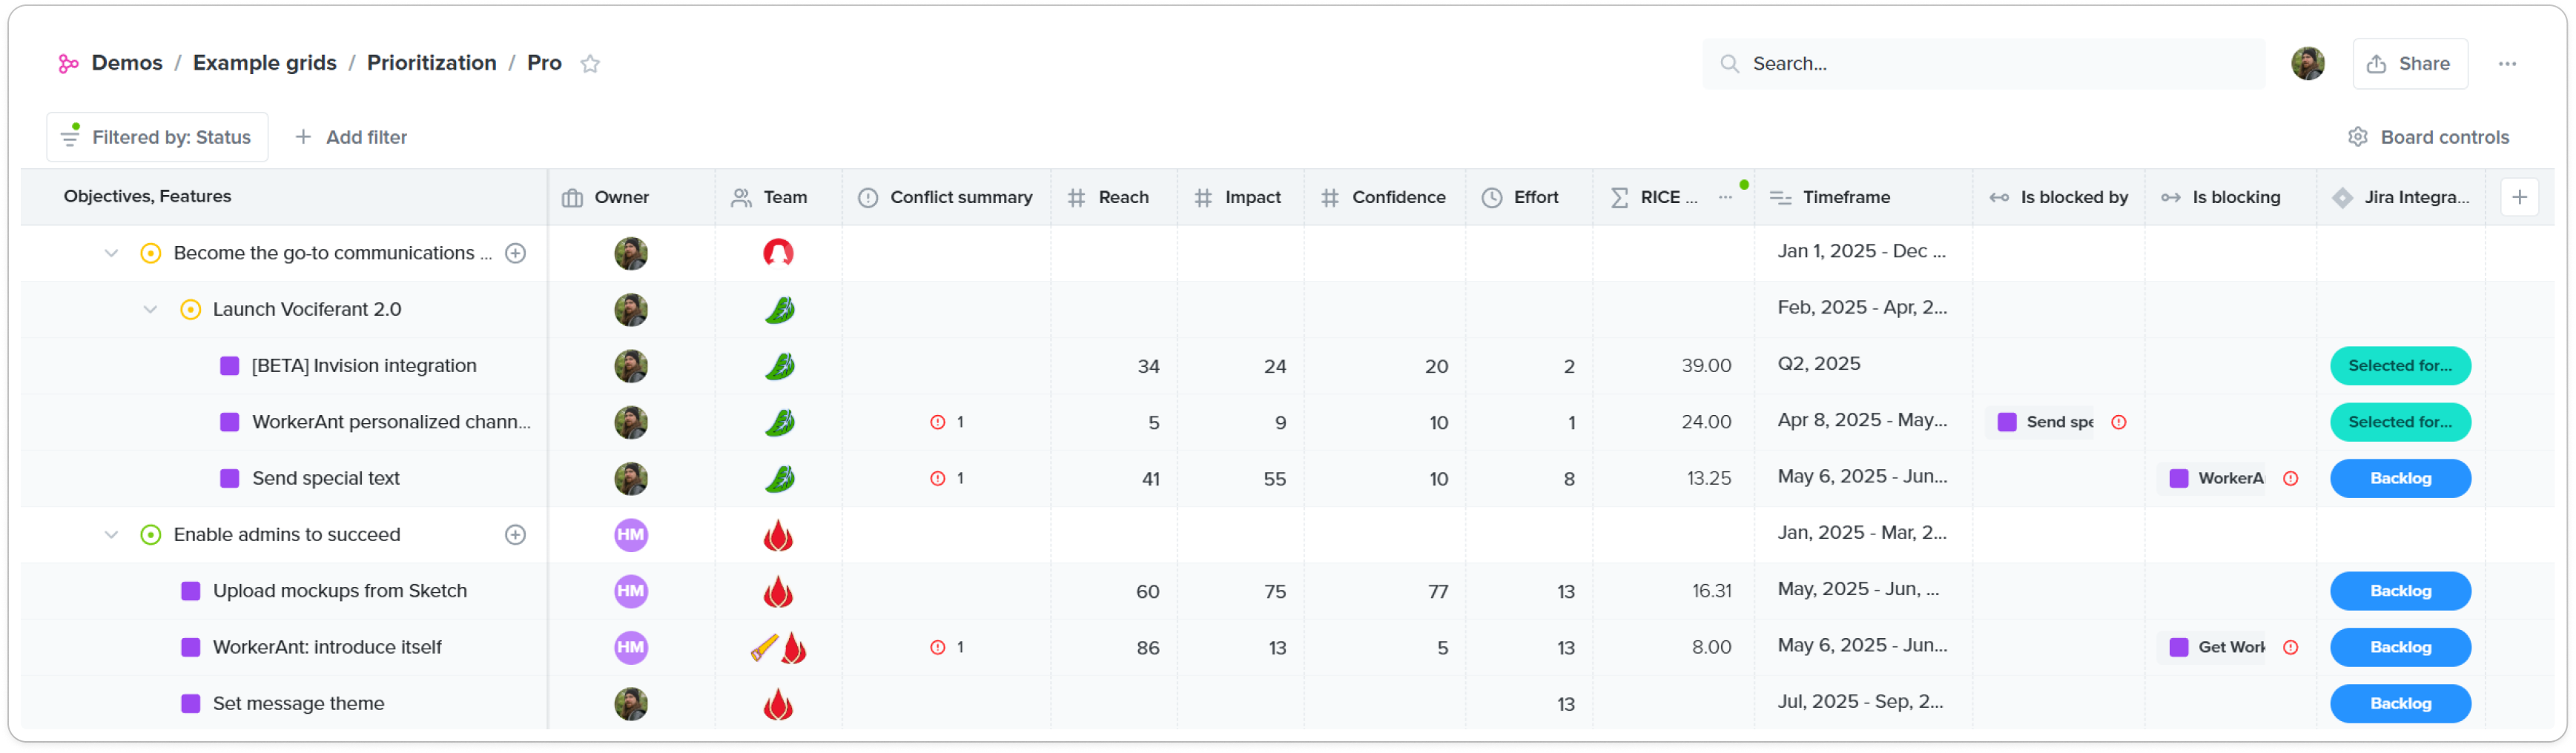The image size is (2576, 753).
Task: Click red alert icon next to Send spe blocker
Action: point(2118,422)
